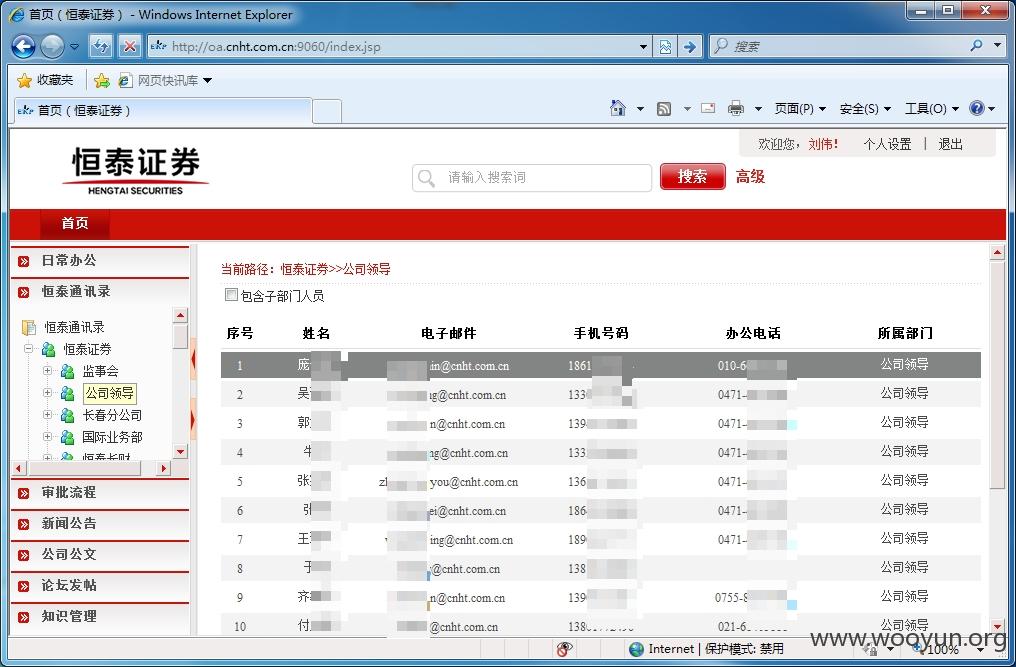Click the 新闻公告 arrow icon
This screenshot has height=667, width=1016.
coord(24,524)
